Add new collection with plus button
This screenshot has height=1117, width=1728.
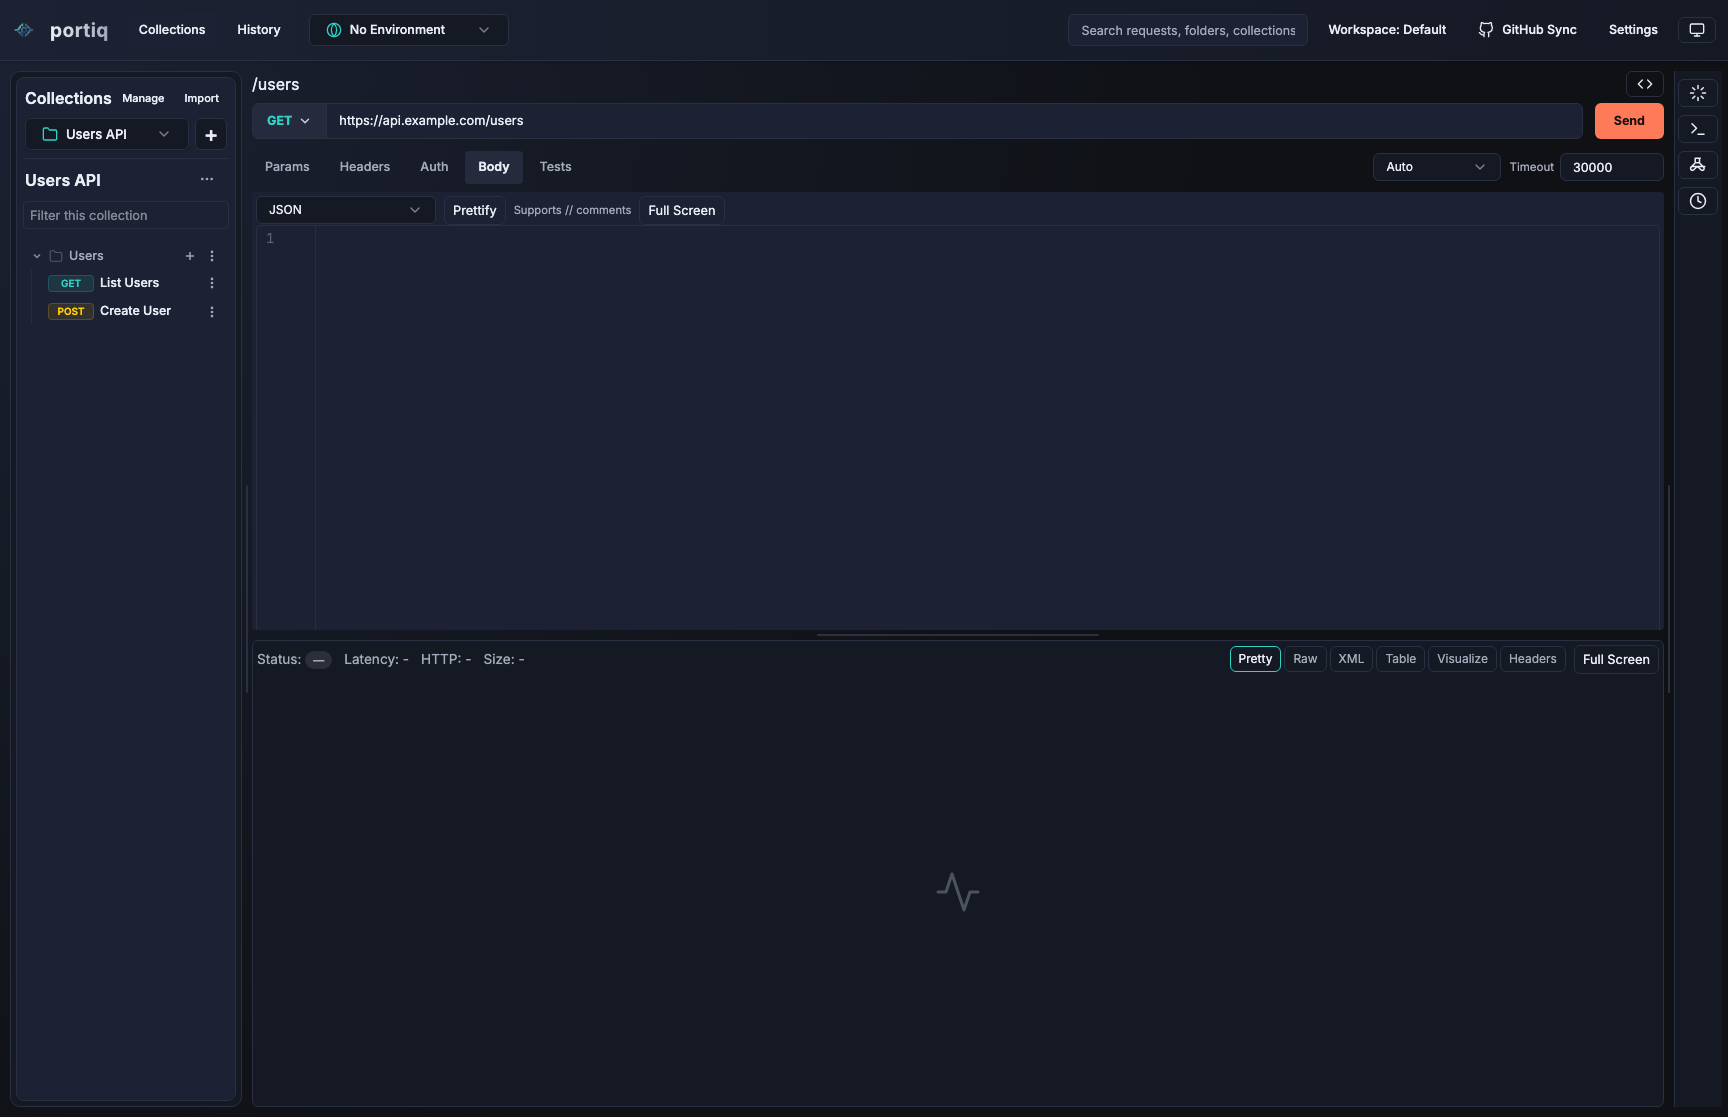point(210,134)
